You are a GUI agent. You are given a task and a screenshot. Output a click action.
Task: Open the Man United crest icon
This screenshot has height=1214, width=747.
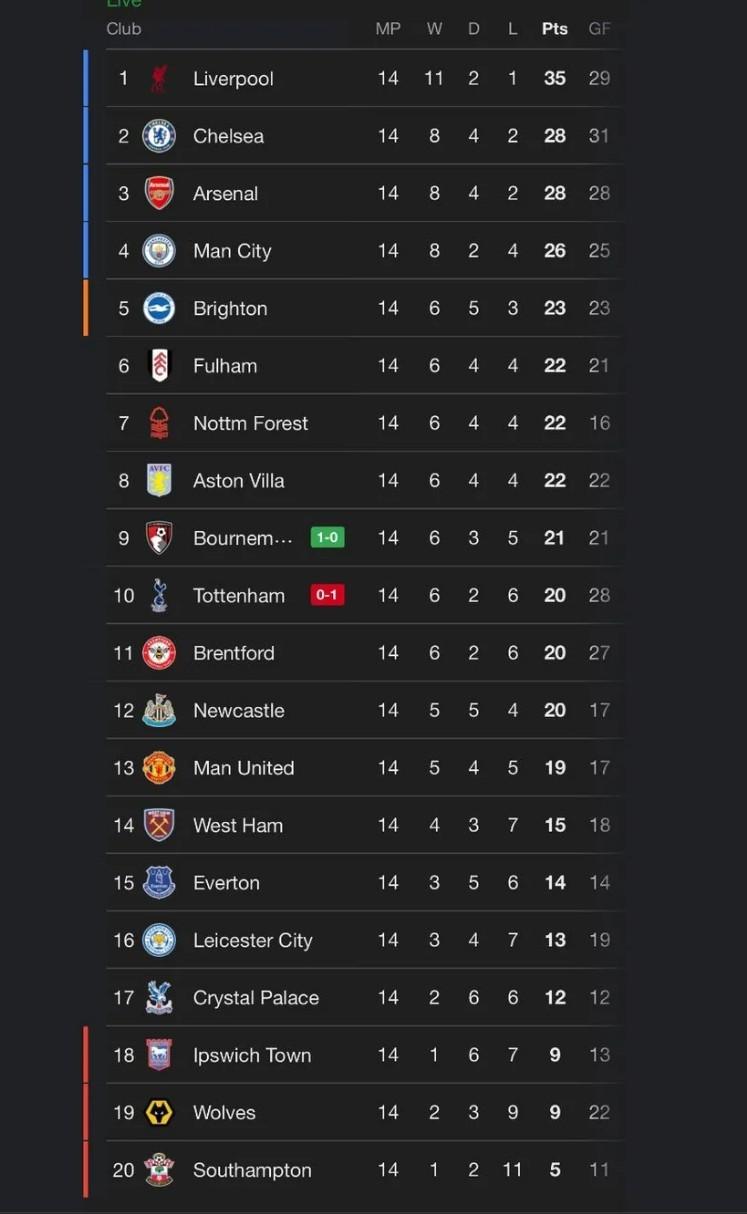pos(159,768)
